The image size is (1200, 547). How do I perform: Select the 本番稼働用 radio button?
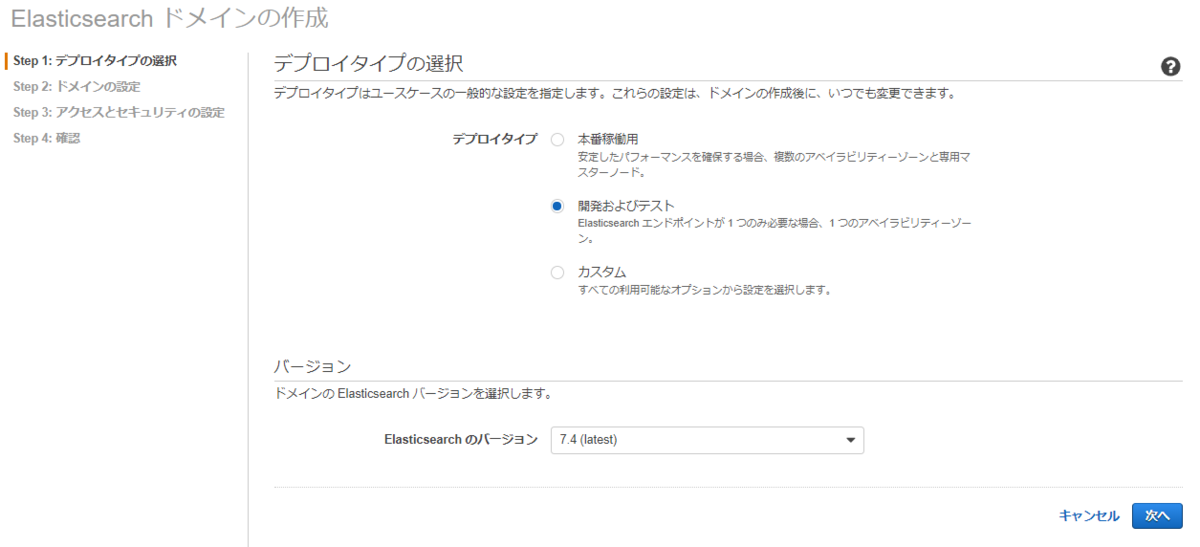click(x=557, y=139)
